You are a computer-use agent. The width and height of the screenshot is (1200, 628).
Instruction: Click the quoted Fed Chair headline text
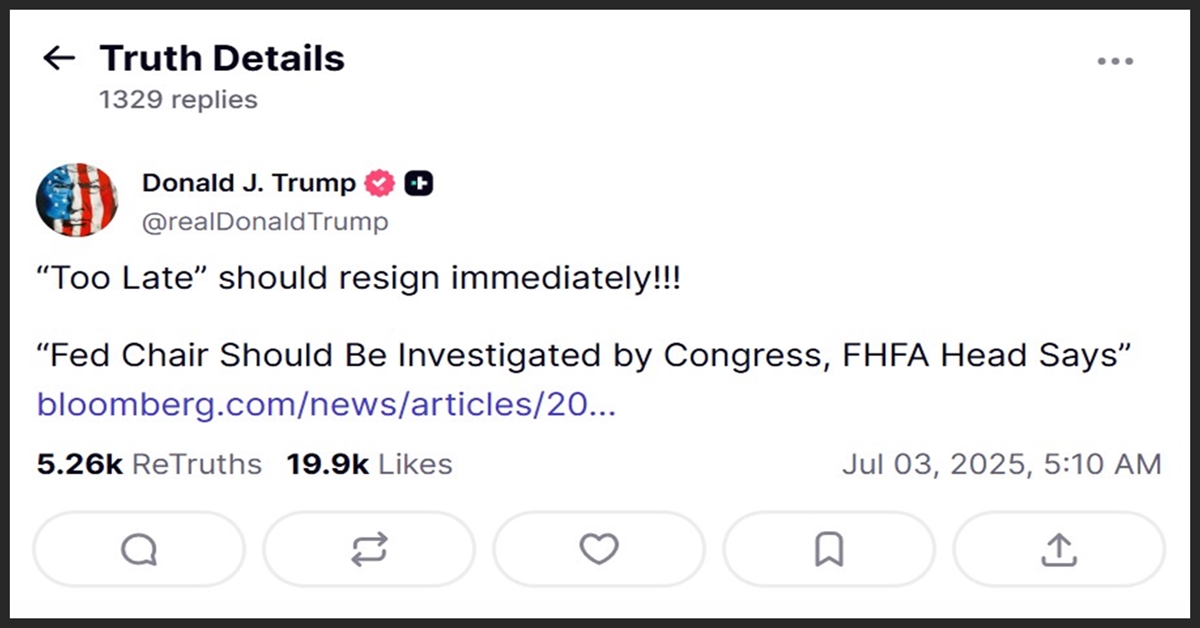[583, 355]
